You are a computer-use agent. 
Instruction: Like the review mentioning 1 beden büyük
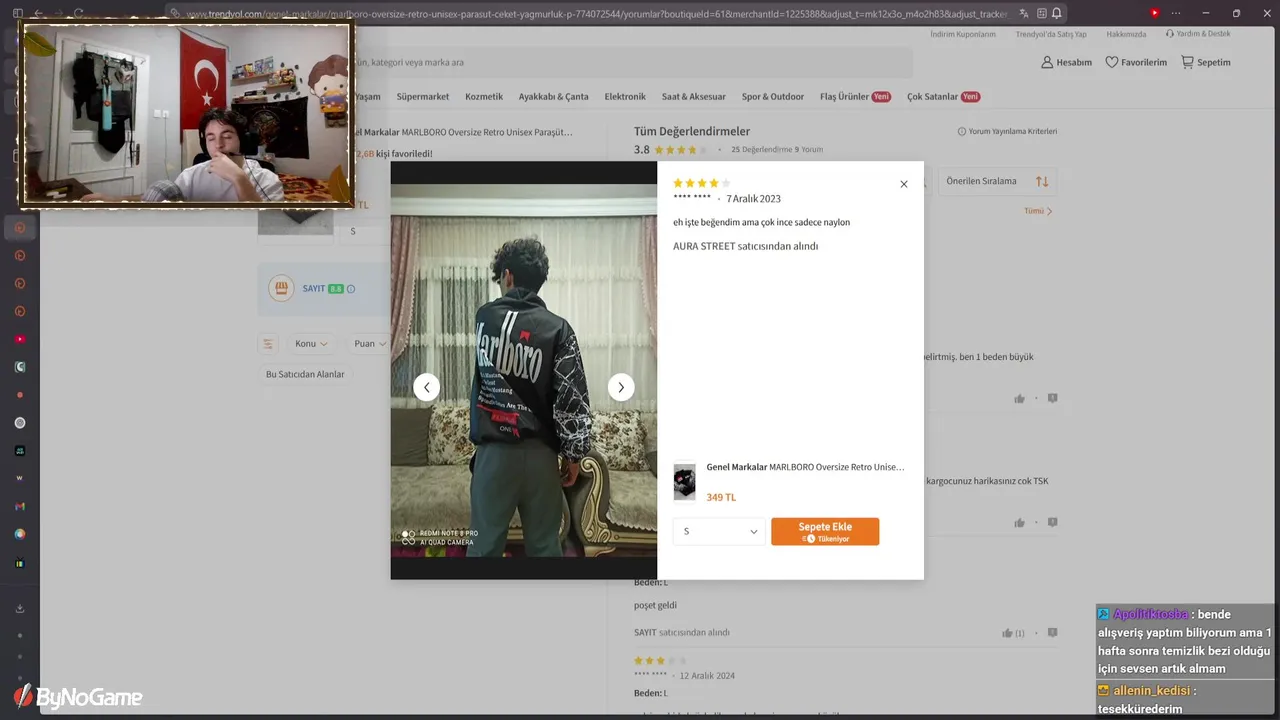click(1019, 399)
